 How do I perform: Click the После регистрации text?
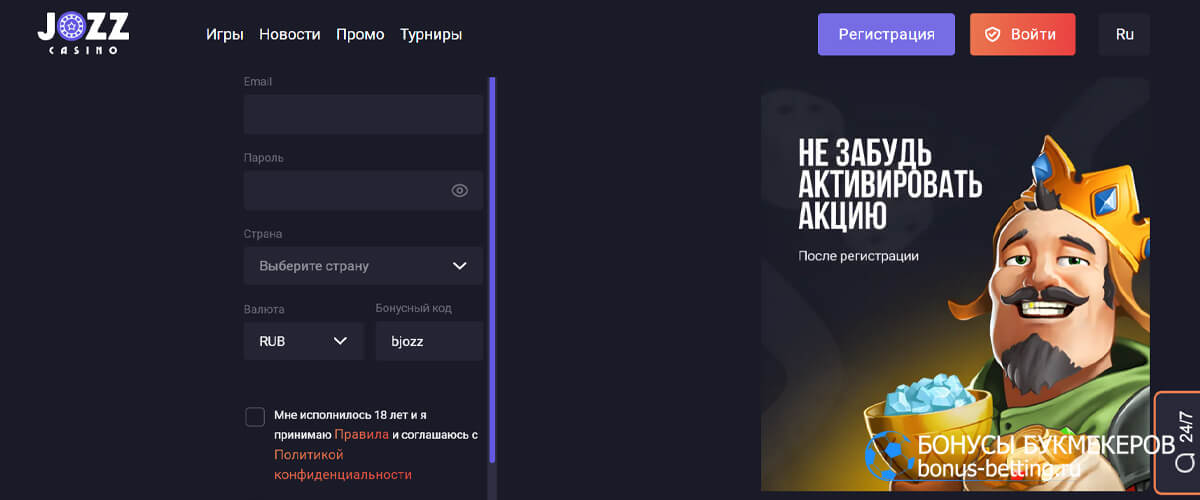[858, 256]
